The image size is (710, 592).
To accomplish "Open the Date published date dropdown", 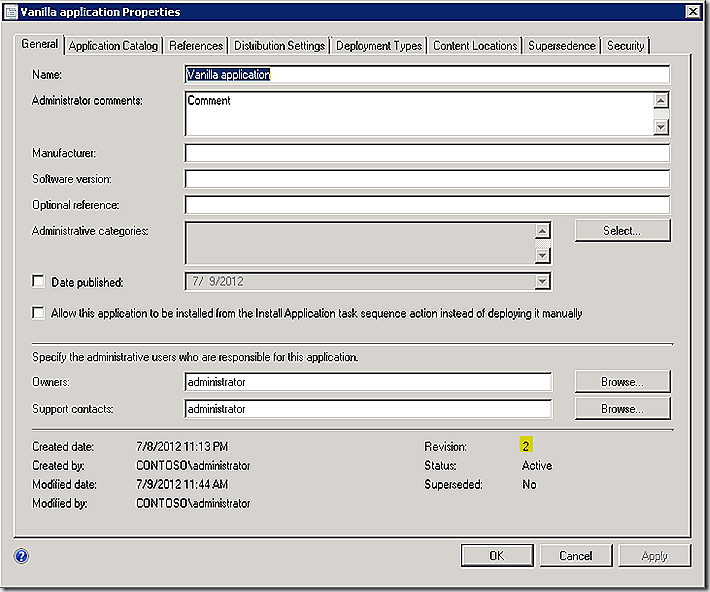I will click(x=542, y=282).
